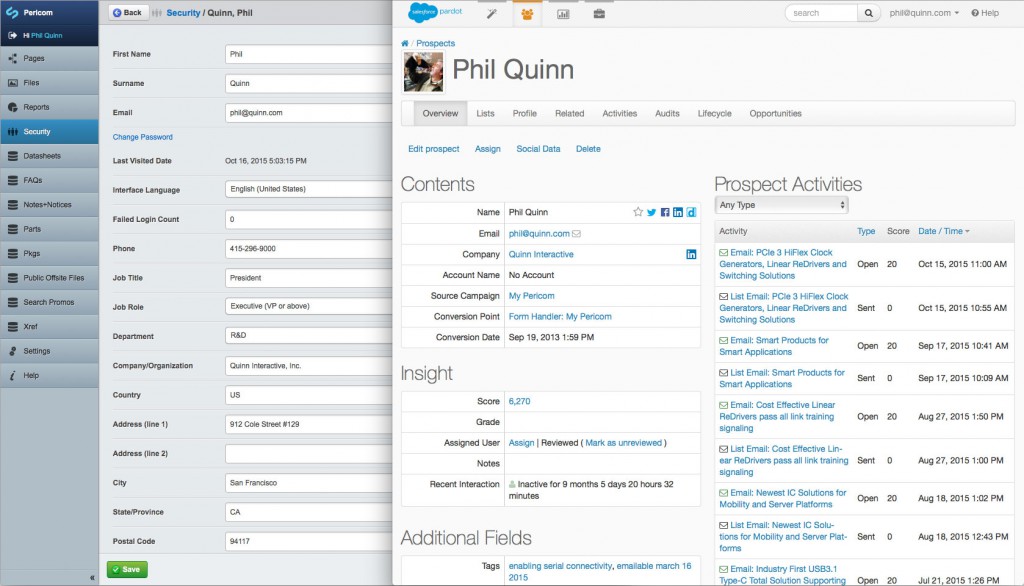Click the green Save button
Viewport: 1024px width, 586px height.
(127, 569)
